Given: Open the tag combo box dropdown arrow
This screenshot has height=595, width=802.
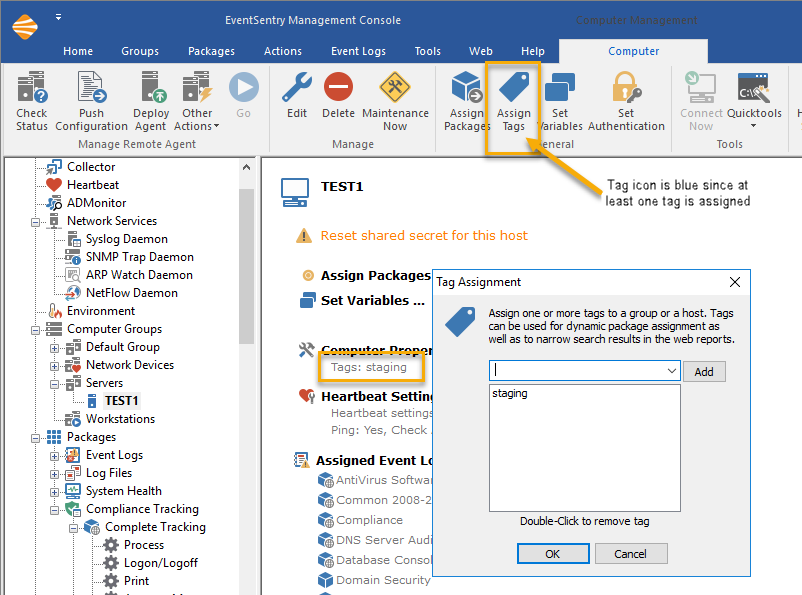Looking at the screenshot, I should point(672,370).
